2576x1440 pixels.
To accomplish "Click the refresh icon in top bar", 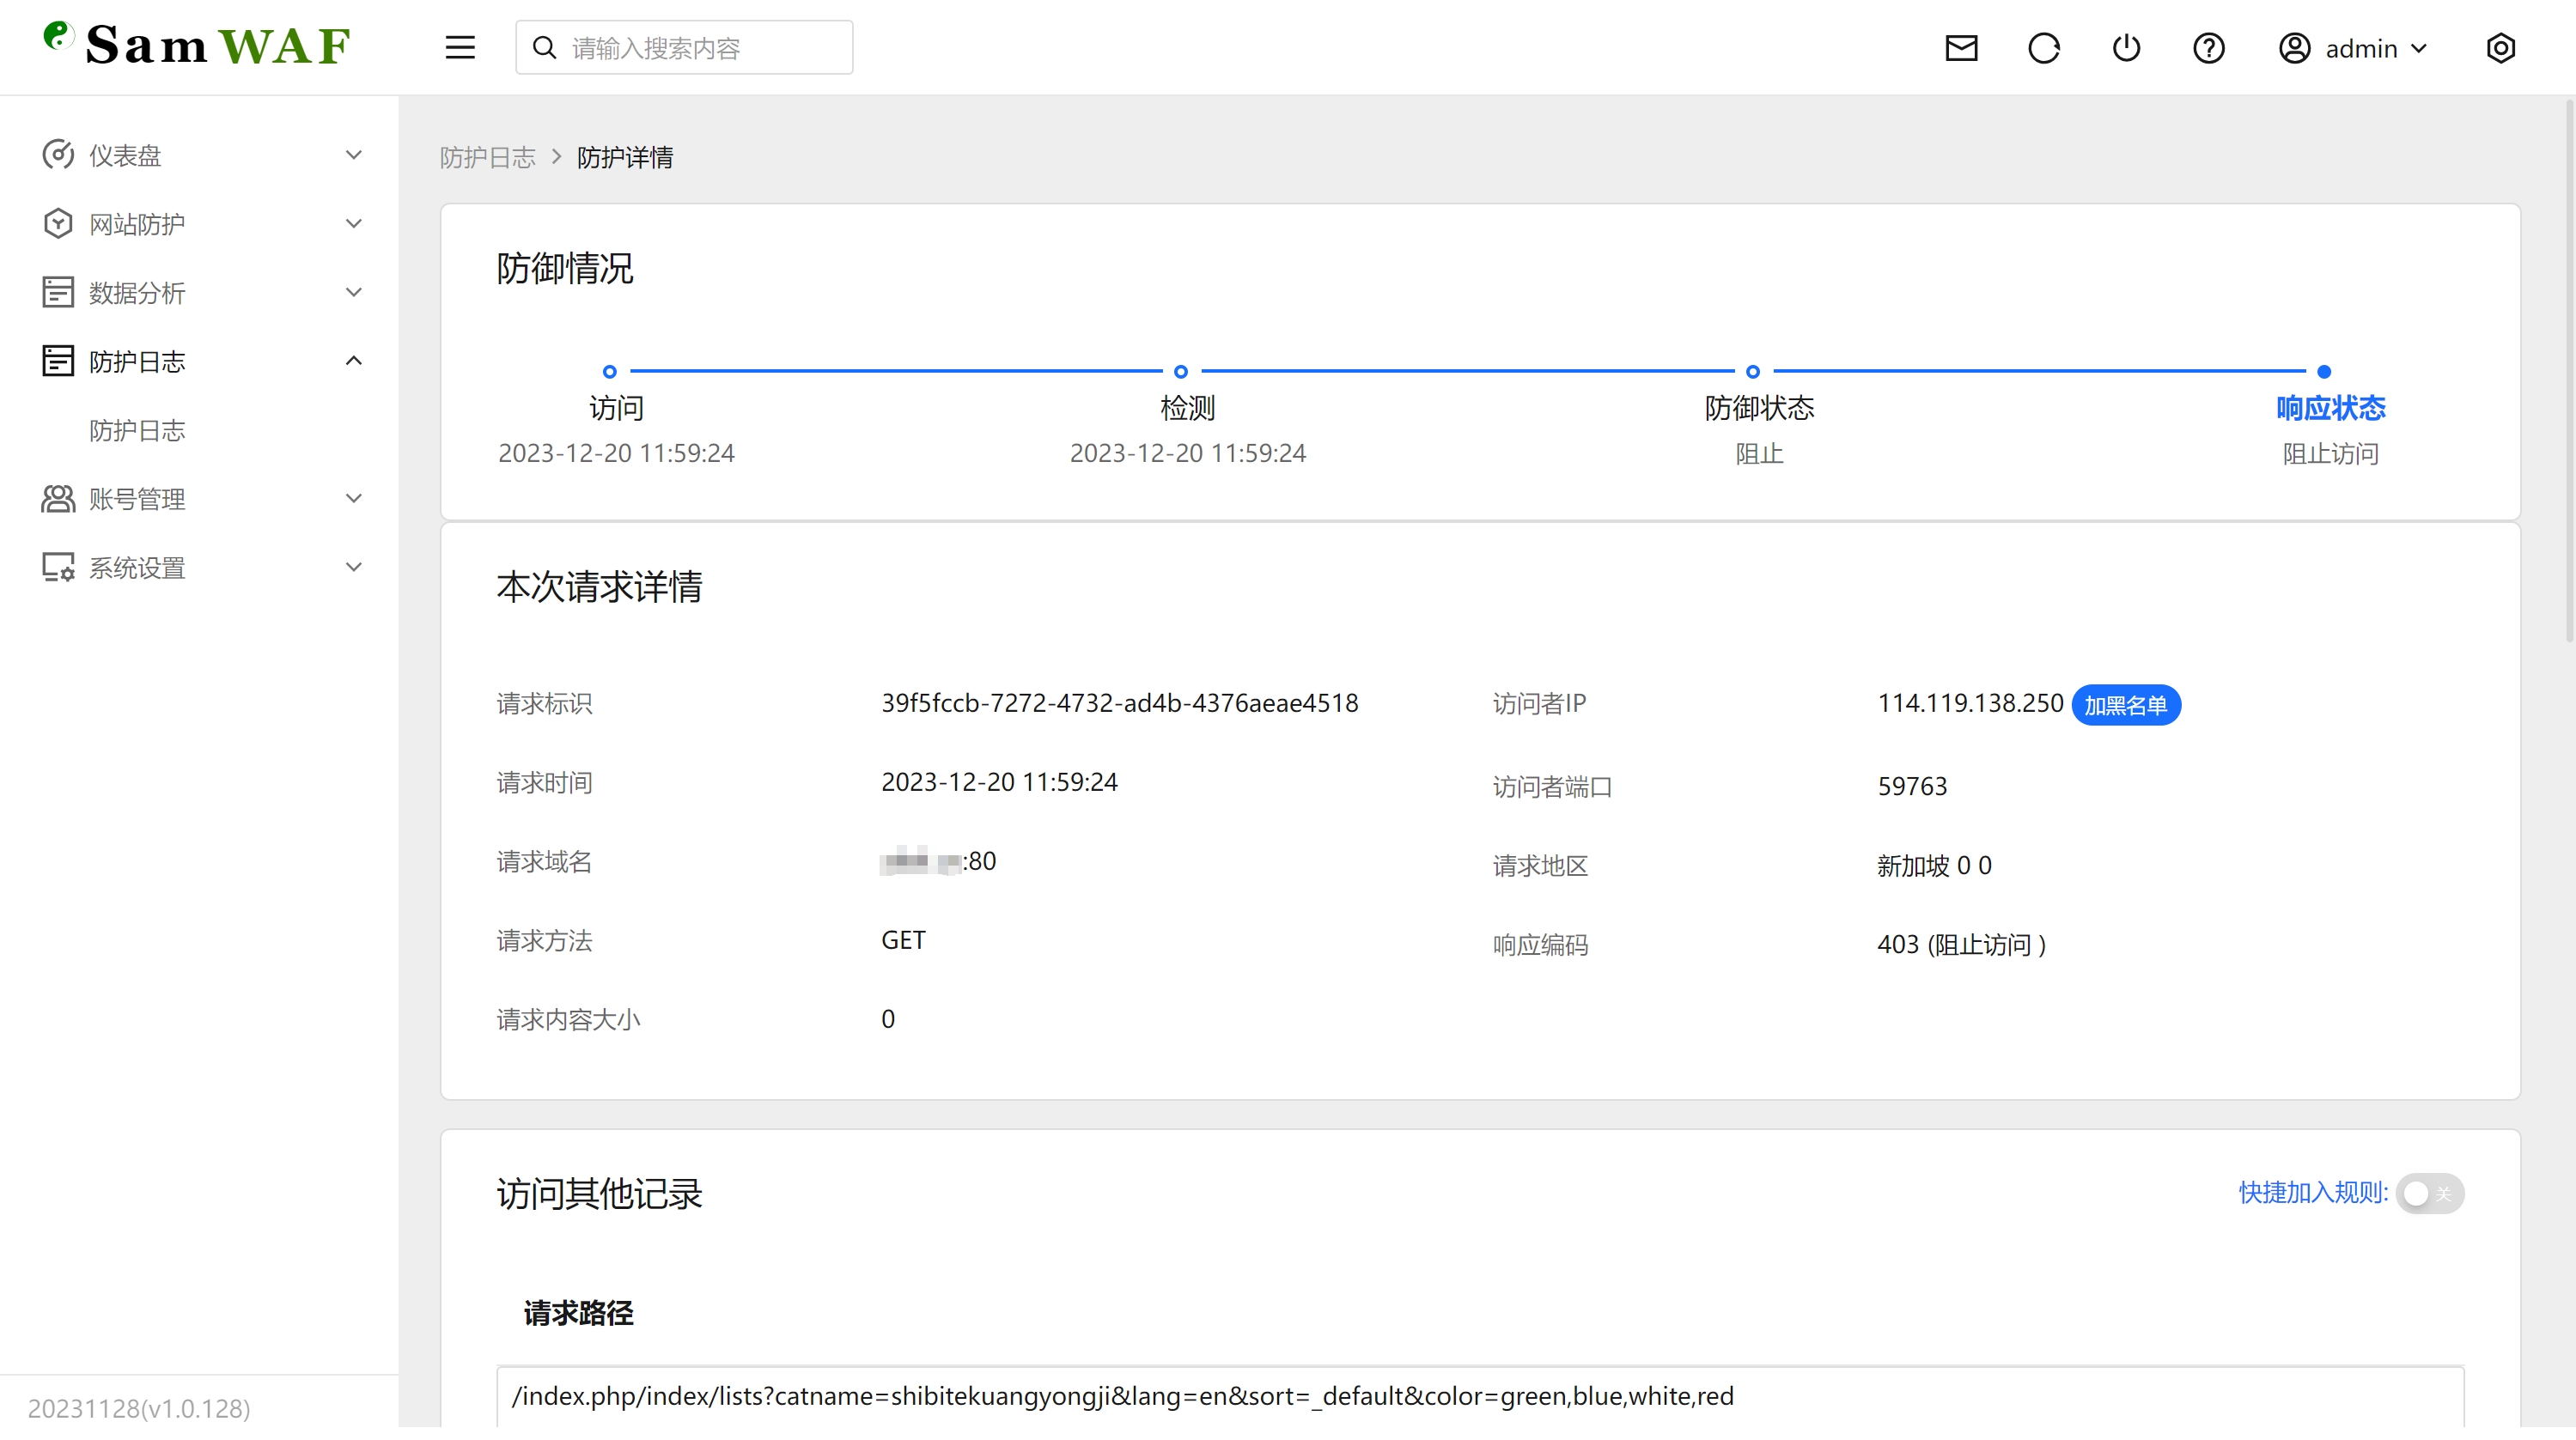I will (2044, 47).
